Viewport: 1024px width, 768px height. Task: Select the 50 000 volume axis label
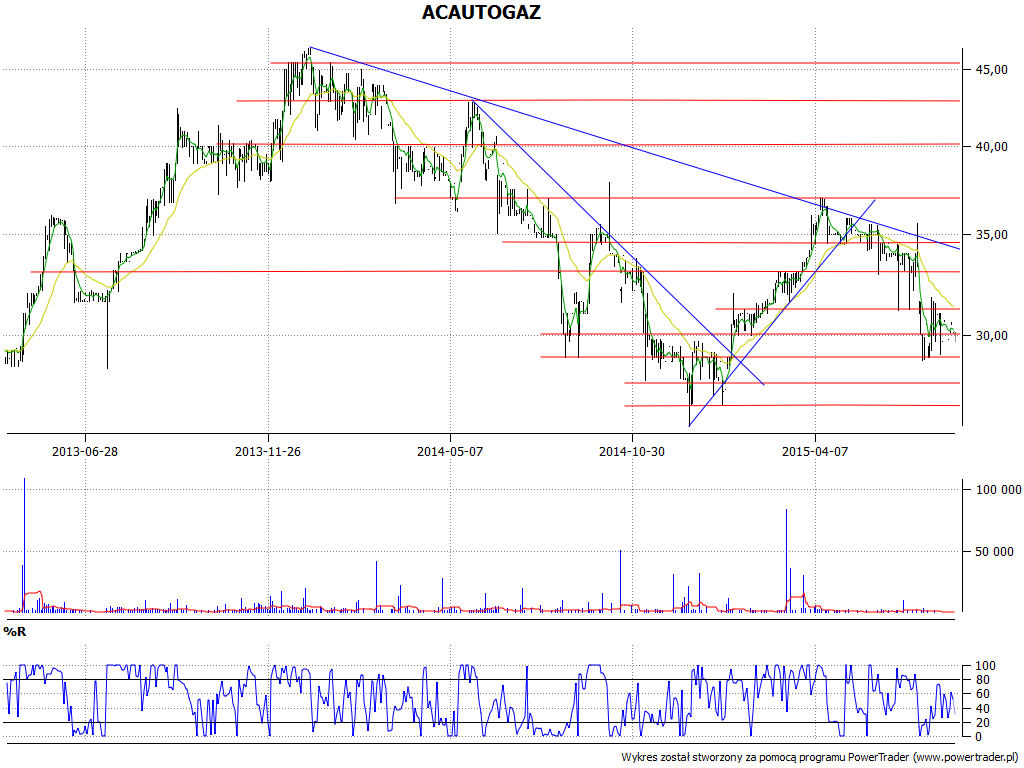tap(995, 552)
